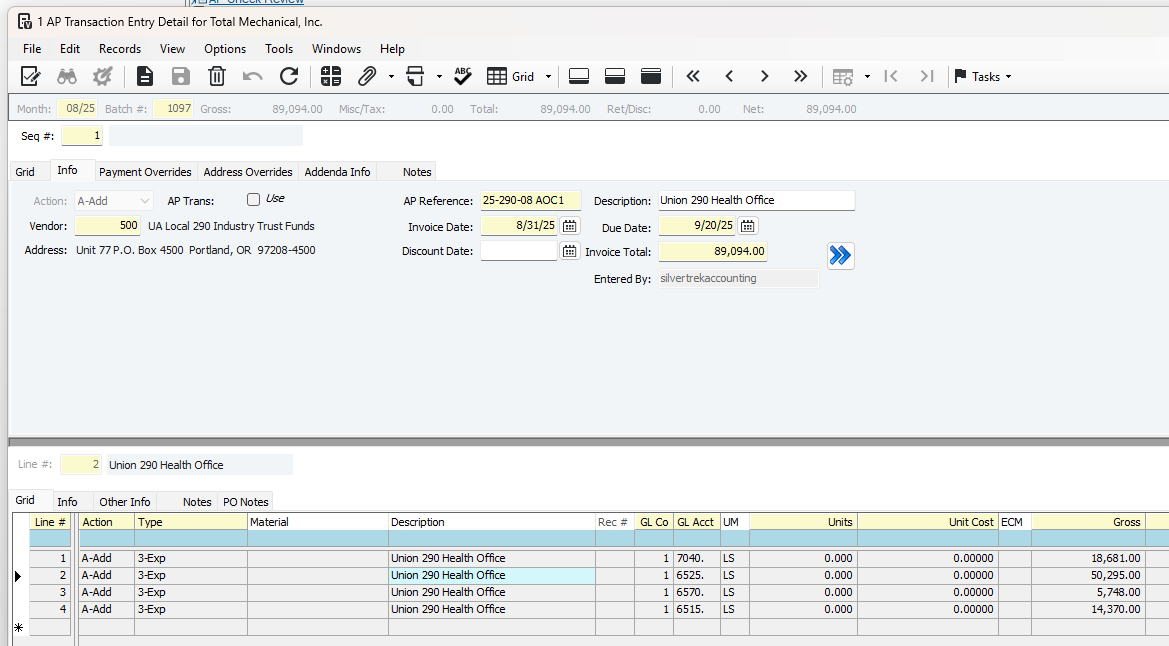The height and width of the screenshot is (646, 1169).
Task: Open the Tasks dropdown menu
Action: (x=983, y=76)
